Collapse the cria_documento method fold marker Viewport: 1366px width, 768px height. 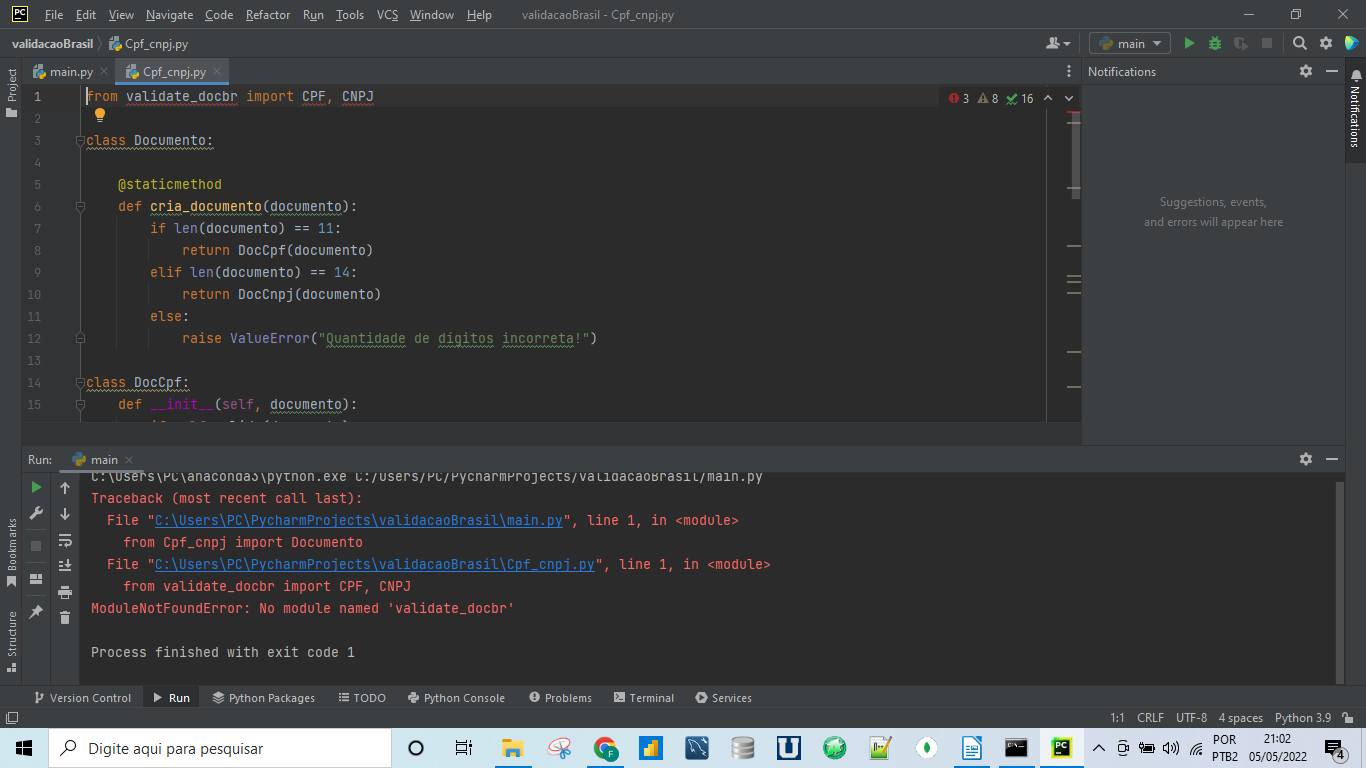[x=80, y=207]
